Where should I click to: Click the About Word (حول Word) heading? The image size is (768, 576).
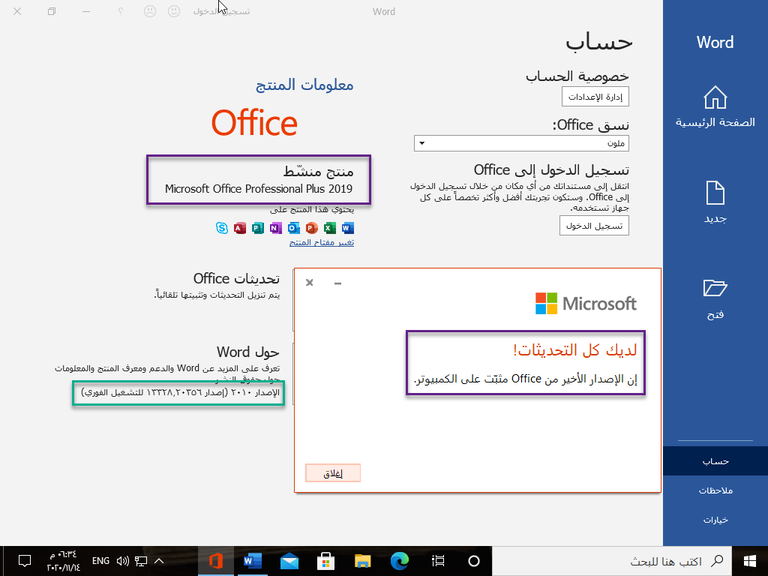pos(248,352)
